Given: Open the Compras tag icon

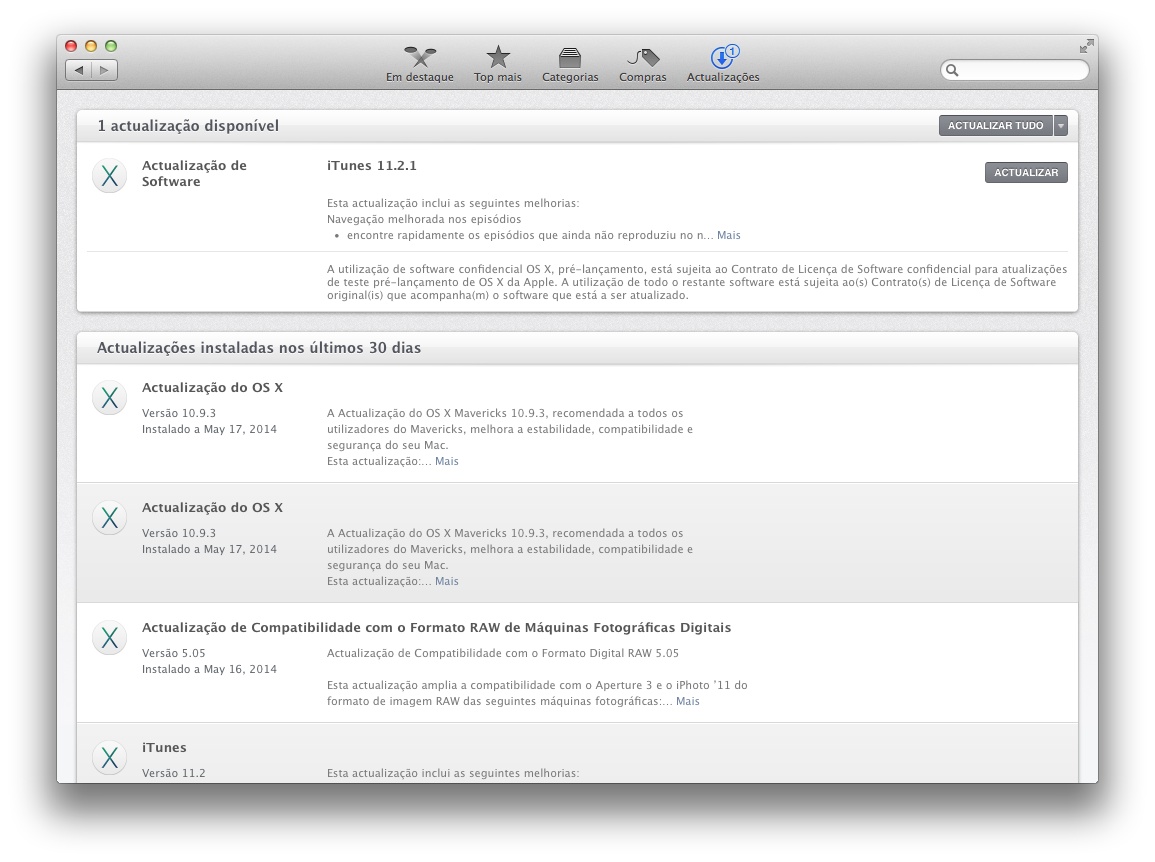Looking at the screenshot, I should (643, 57).
